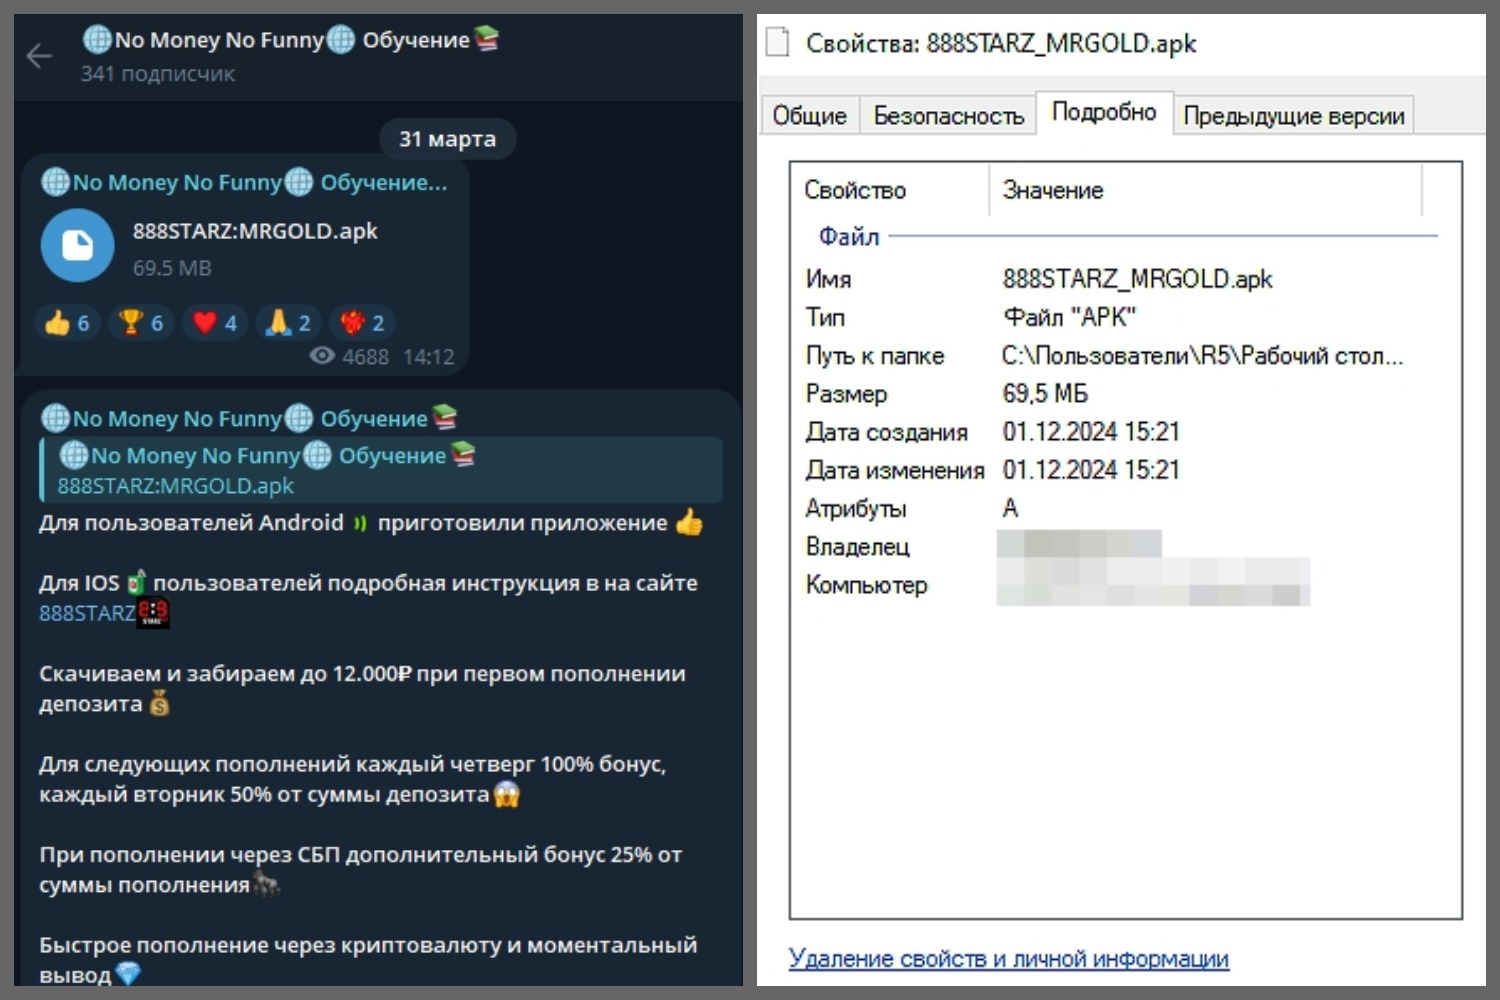This screenshot has height=1000, width=1500.
Task: Select the praying hands reaction
Action: [288, 323]
